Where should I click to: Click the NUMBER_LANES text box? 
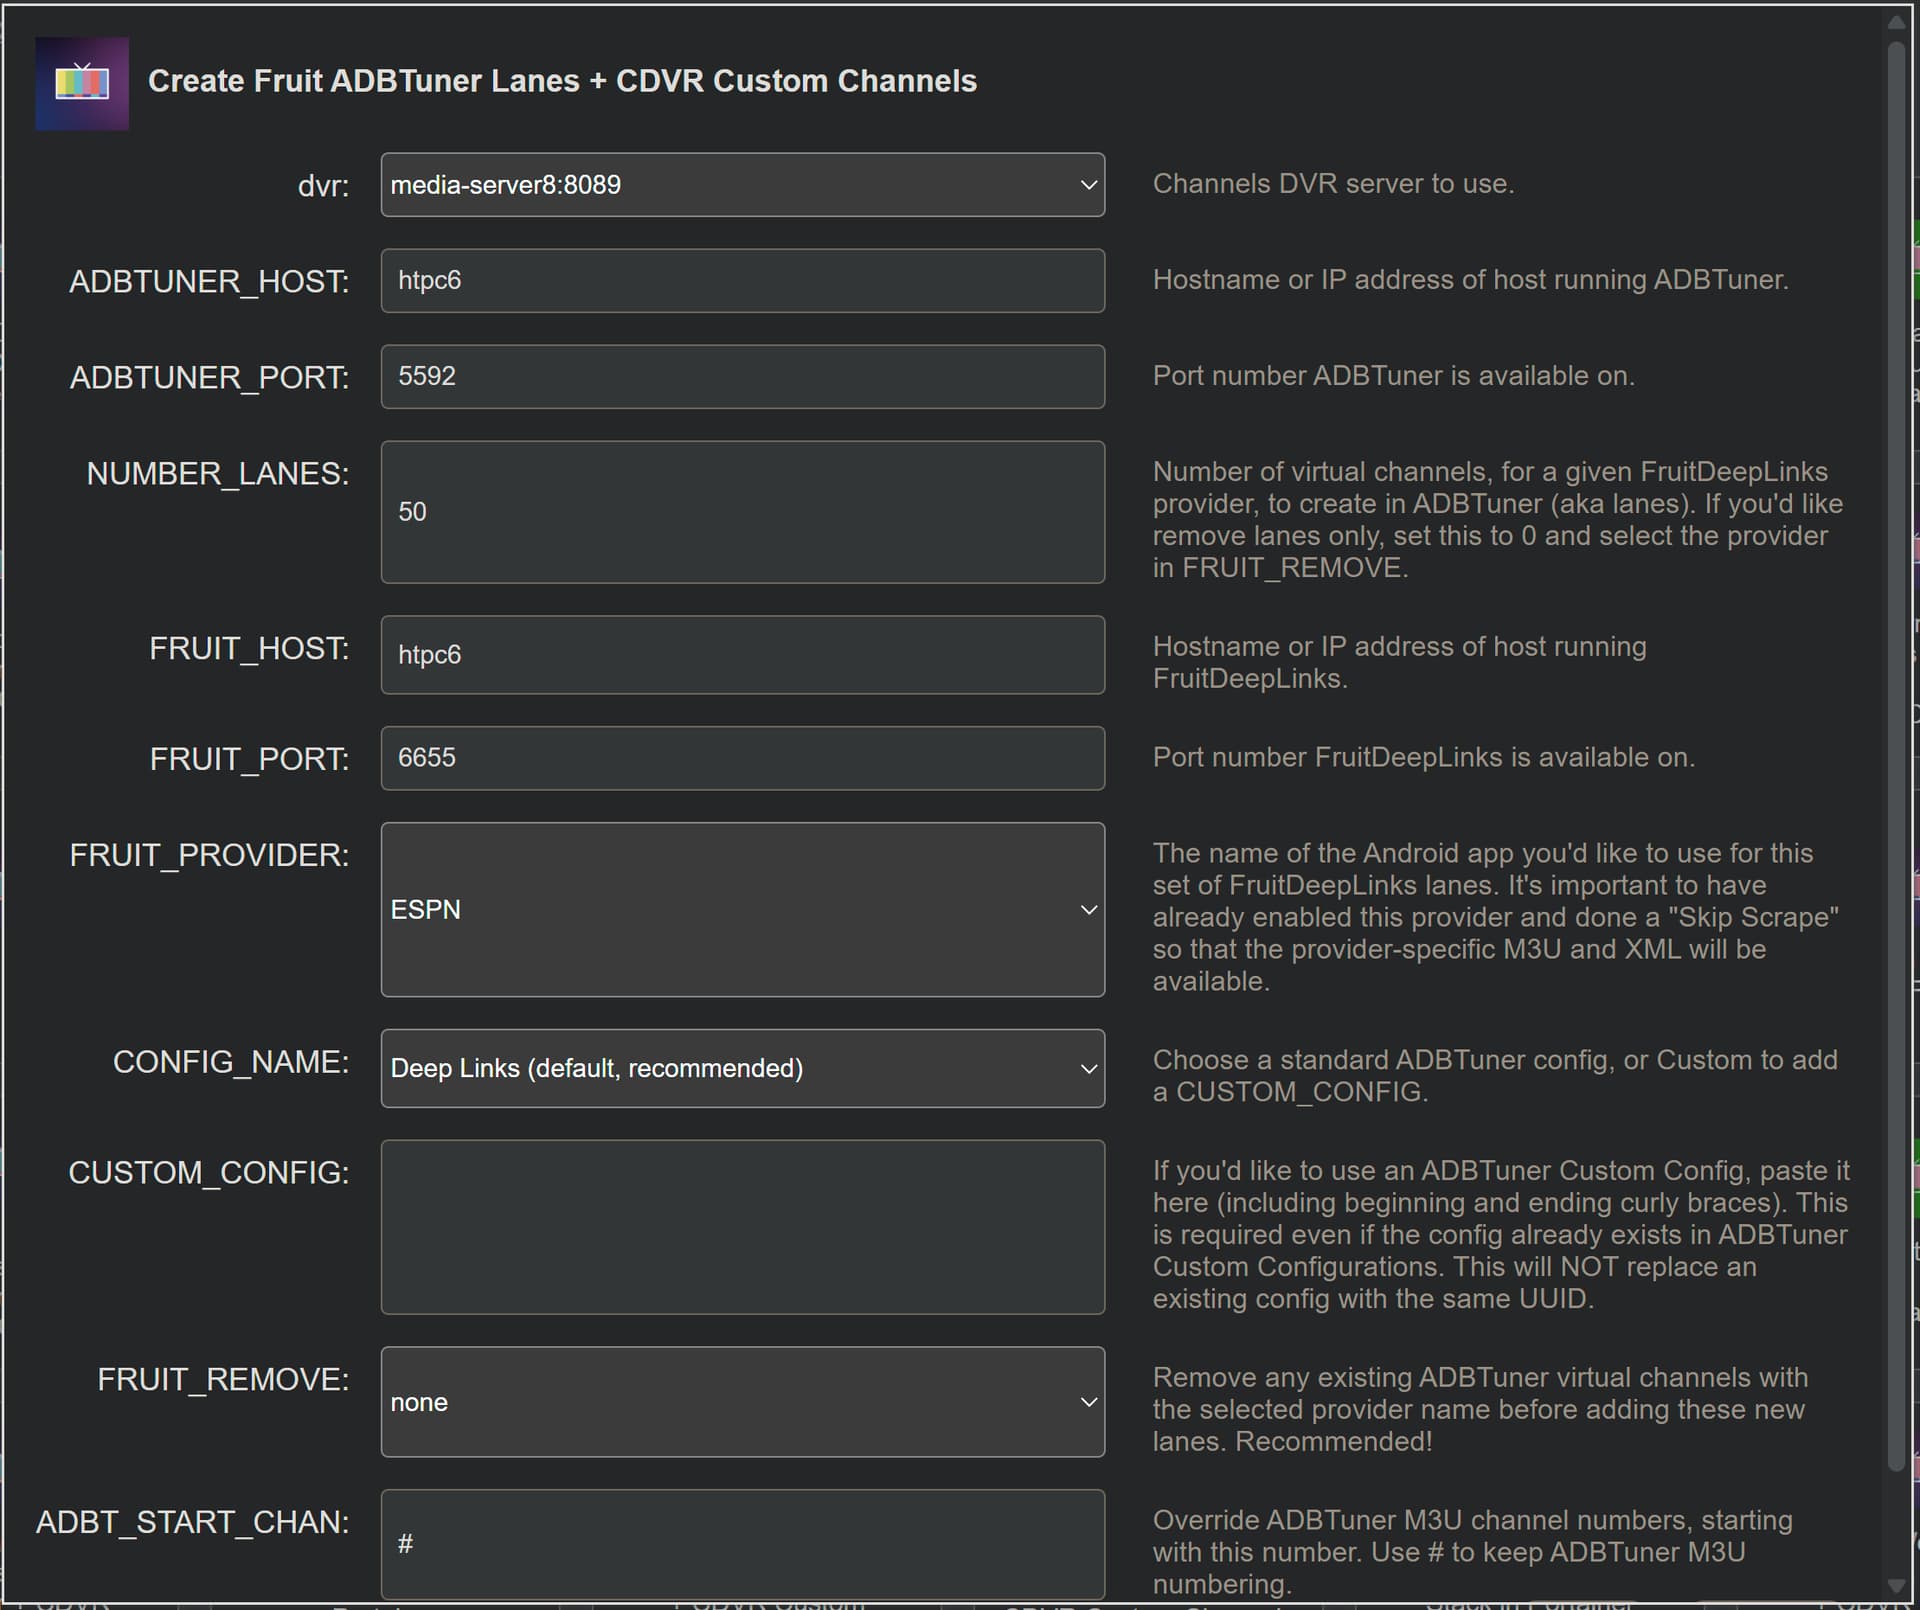click(741, 512)
